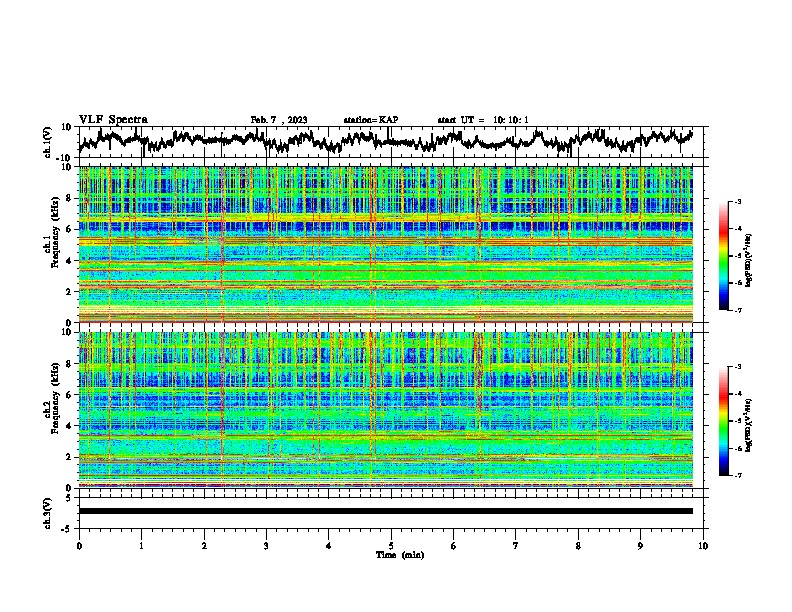The image size is (792, 612).
Task: Click ch.1 color bar log(PSD) unit label
Action: (749, 260)
